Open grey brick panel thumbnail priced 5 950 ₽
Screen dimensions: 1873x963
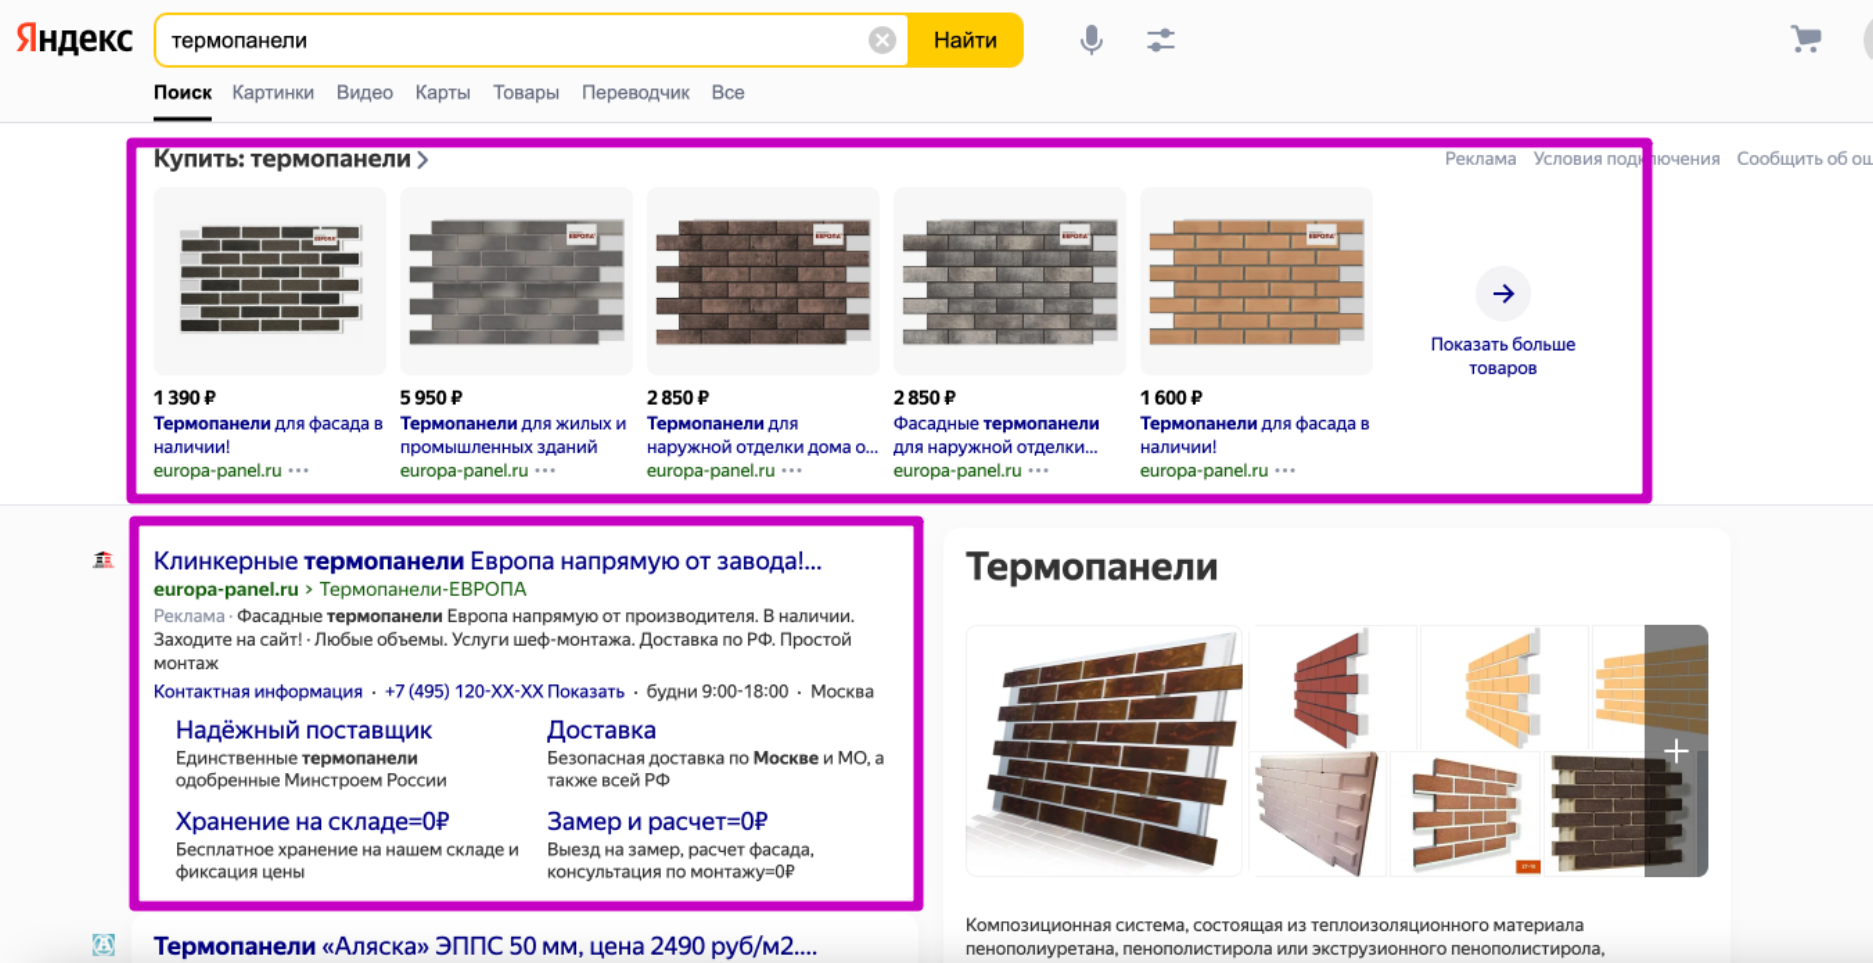(x=516, y=281)
